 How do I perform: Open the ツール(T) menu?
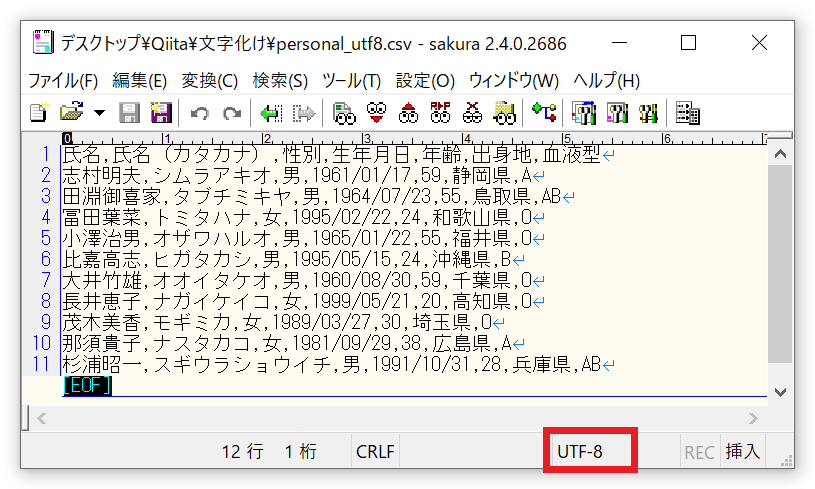click(351, 81)
